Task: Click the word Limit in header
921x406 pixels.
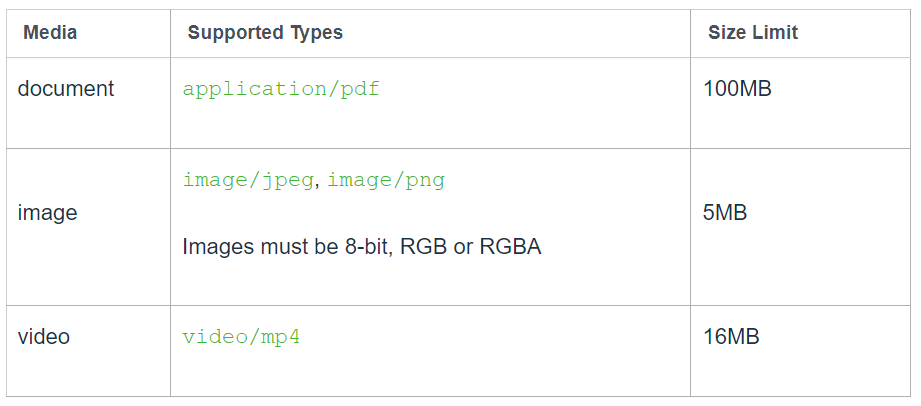Action: [x=777, y=32]
